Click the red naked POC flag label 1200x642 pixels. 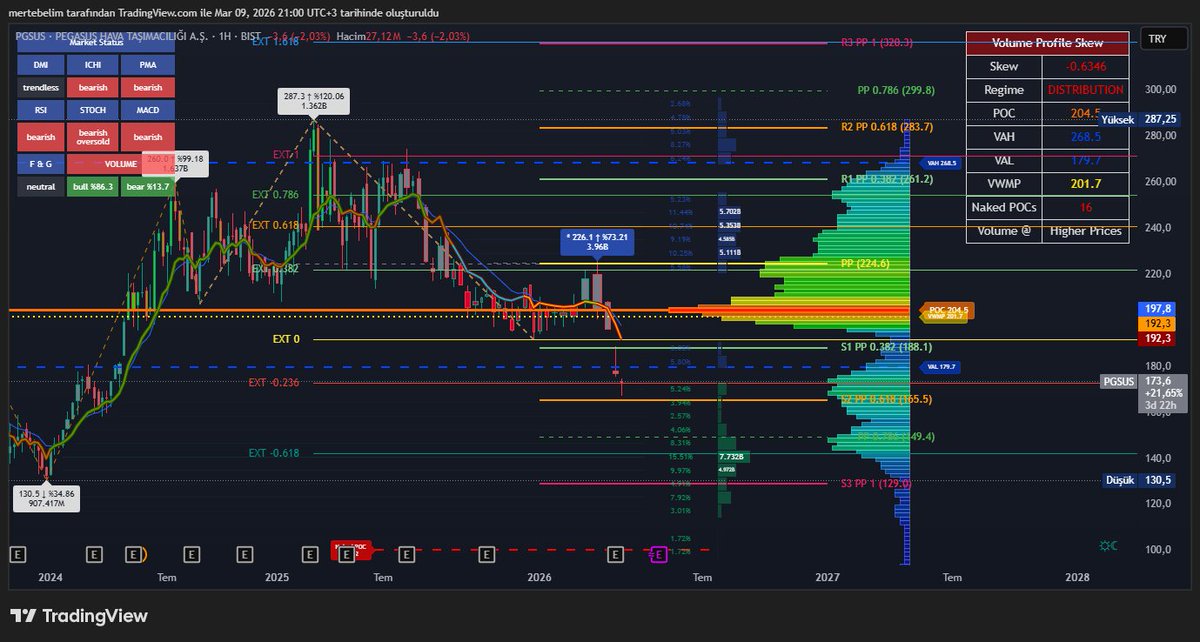coord(351,548)
